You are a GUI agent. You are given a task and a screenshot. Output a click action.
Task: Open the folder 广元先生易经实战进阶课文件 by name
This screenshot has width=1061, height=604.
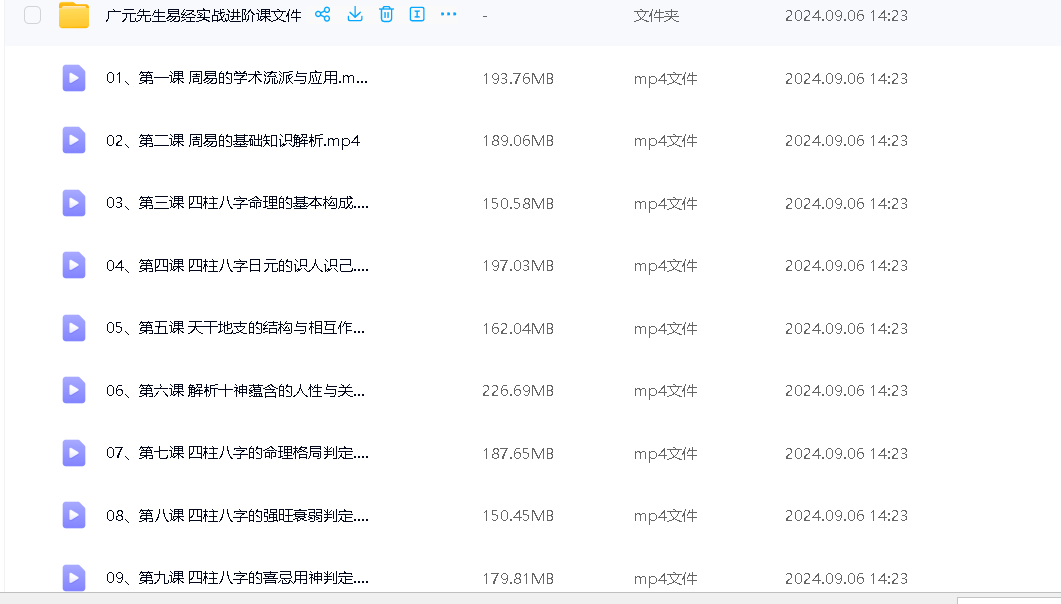coord(203,16)
